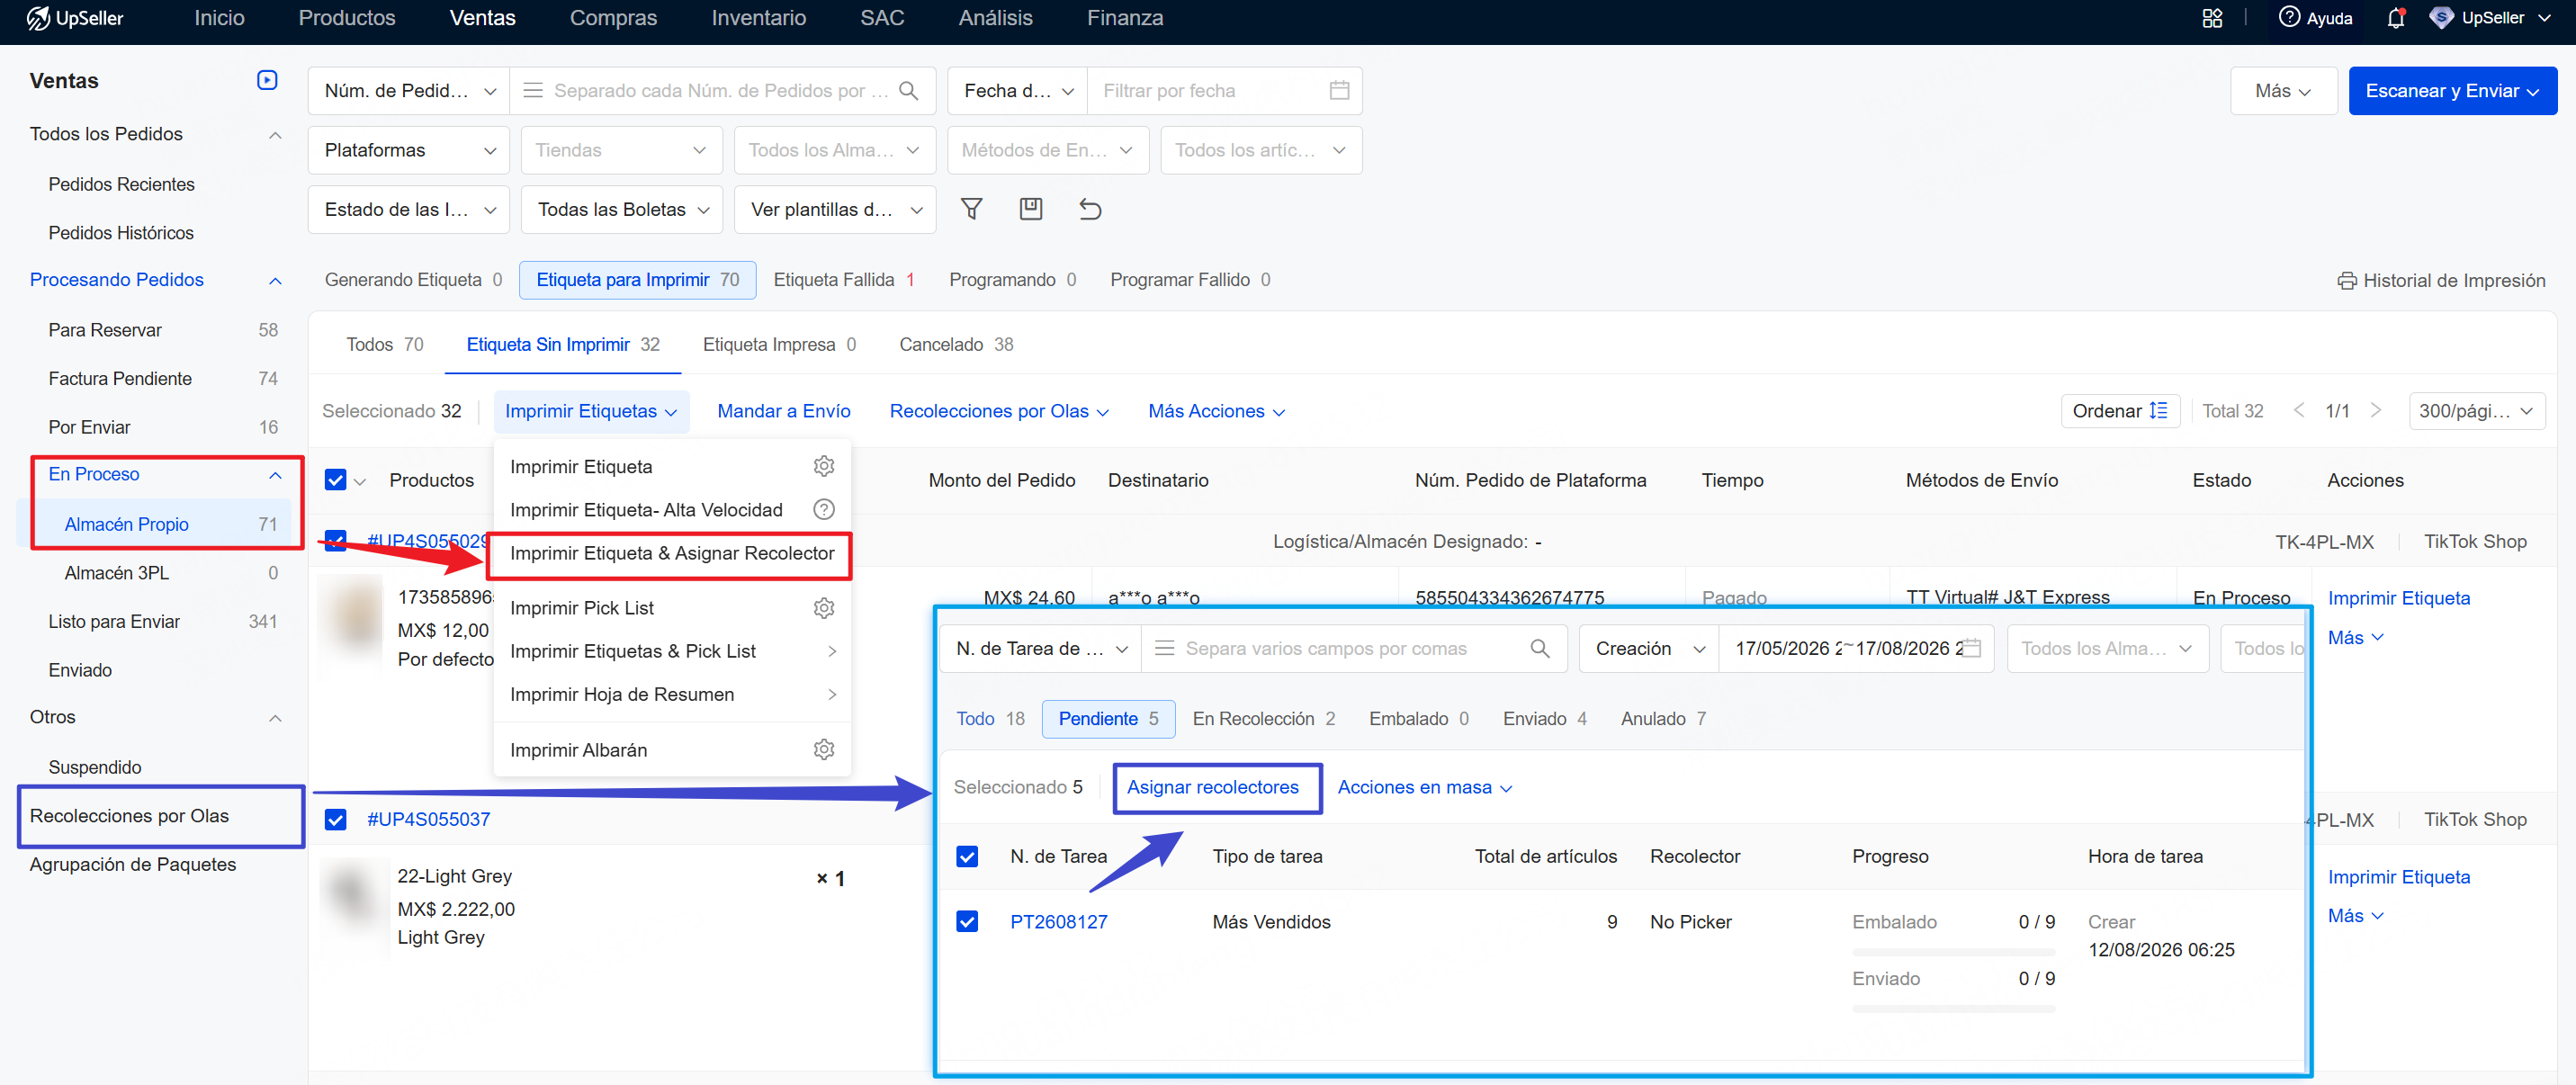Select the Pendiente tab
This screenshot has height=1085, width=2576.
tap(1108, 719)
